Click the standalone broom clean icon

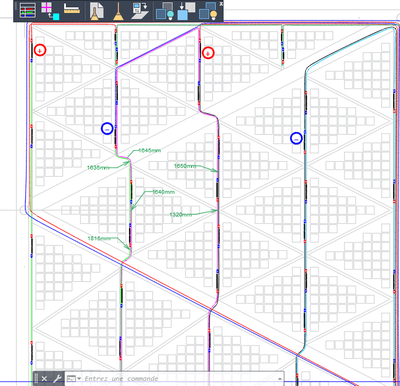[118, 11]
